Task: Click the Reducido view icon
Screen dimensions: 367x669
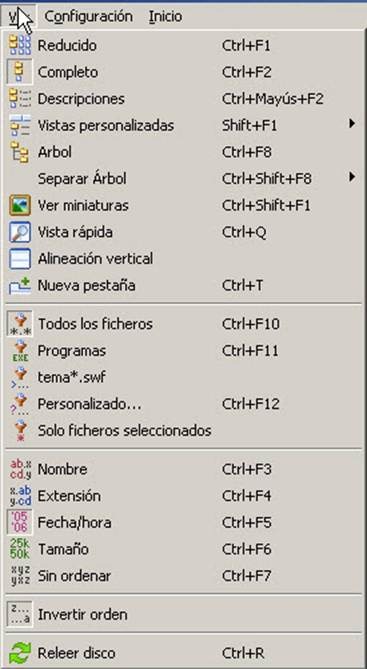Action: coord(20,45)
